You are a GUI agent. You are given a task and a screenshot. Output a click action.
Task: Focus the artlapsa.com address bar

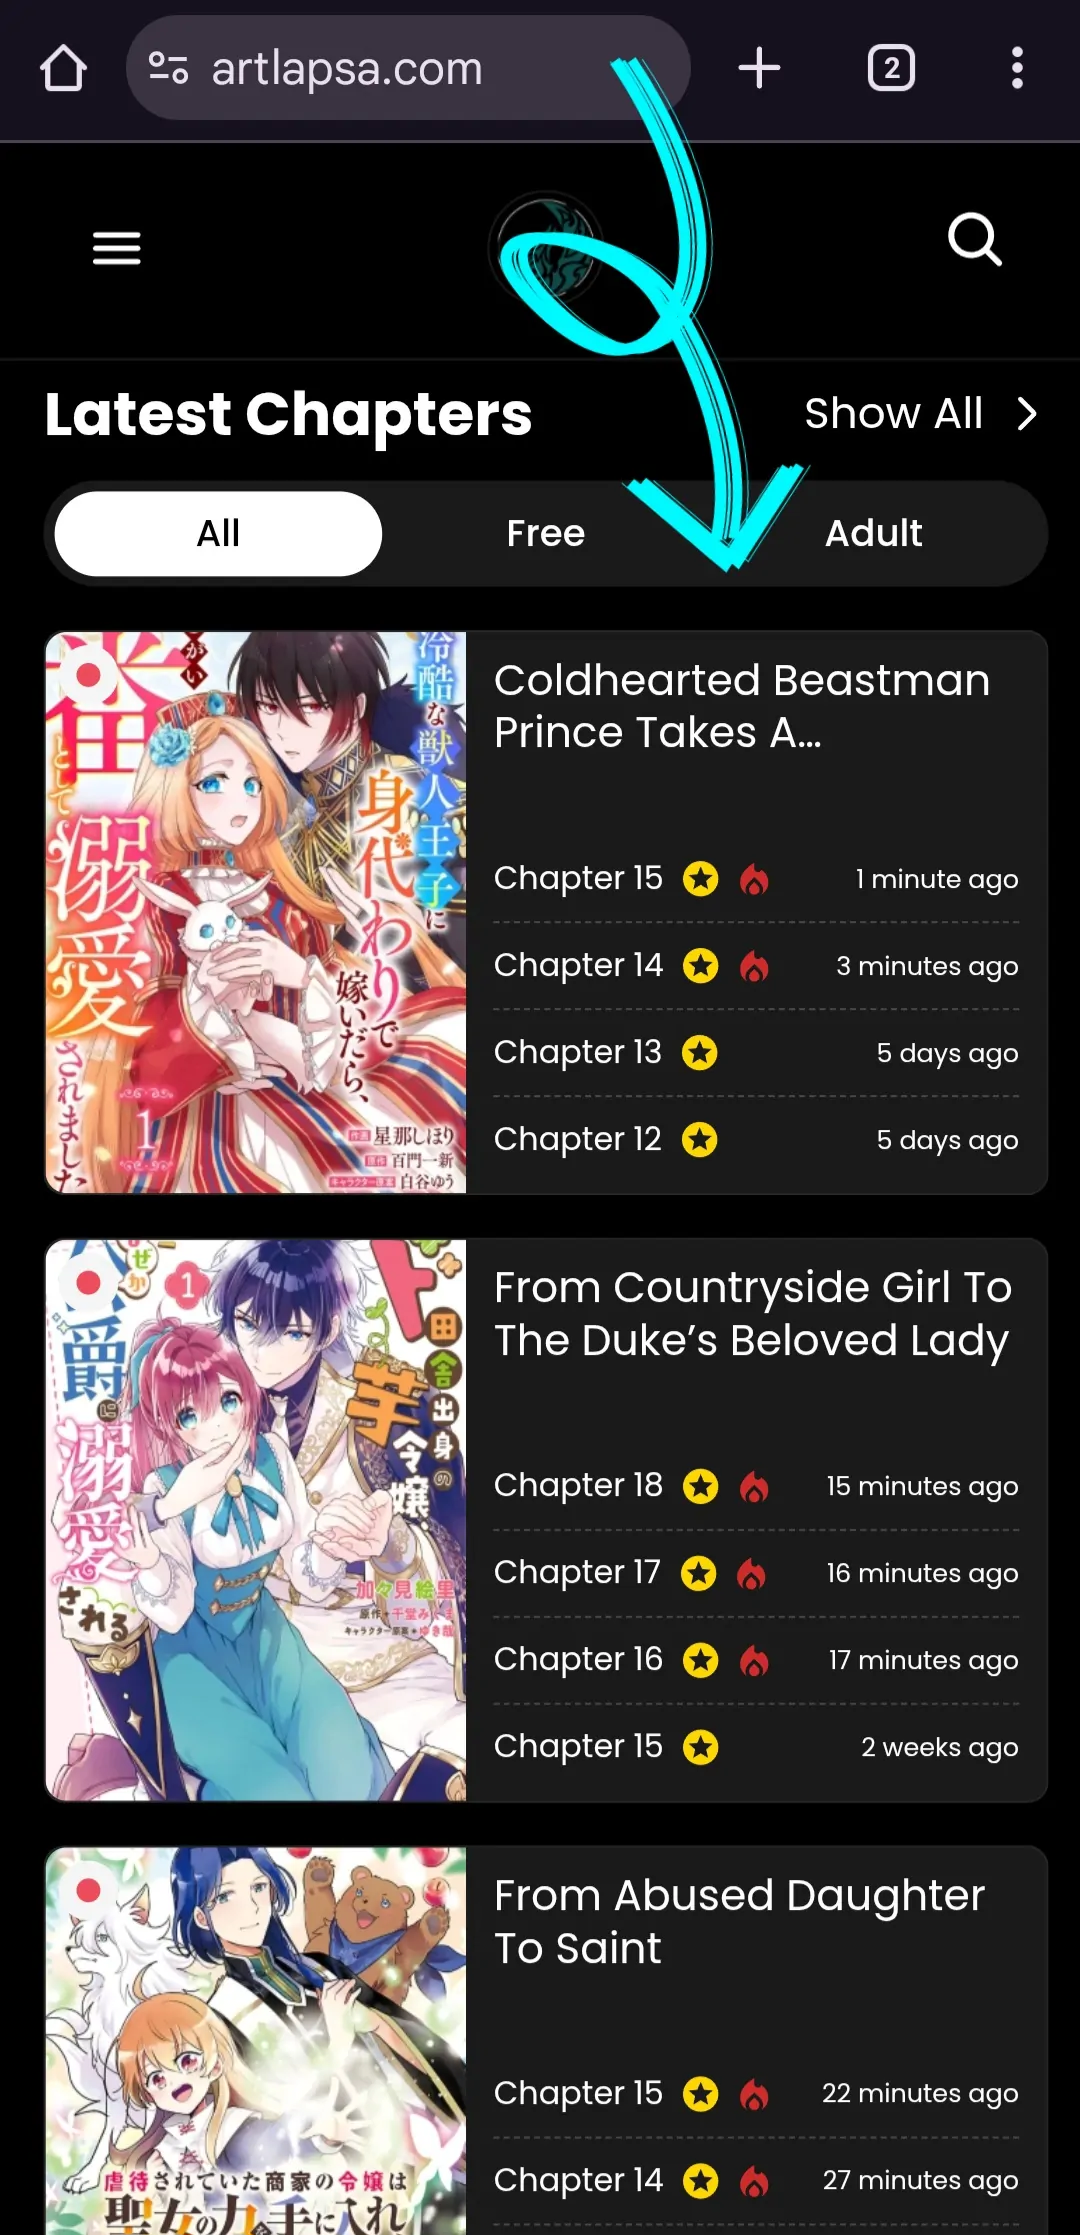408,68
